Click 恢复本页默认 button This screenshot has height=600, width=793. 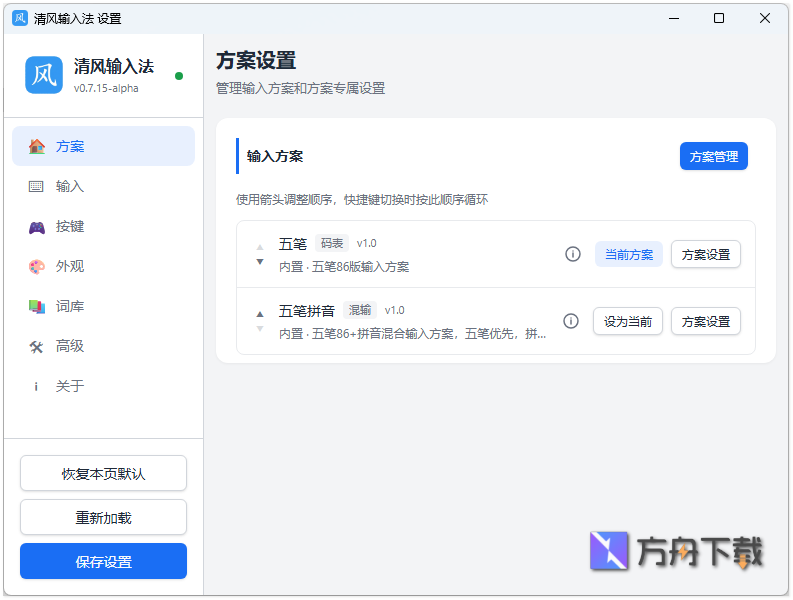(x=103, y=474)
